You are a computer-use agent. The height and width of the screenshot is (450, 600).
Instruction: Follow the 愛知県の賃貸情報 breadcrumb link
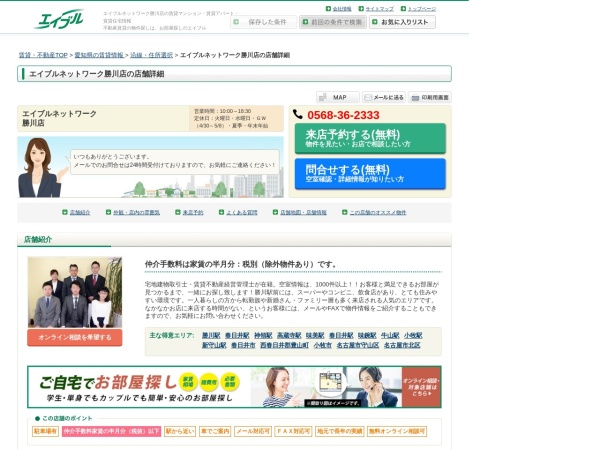coord(99,55)
